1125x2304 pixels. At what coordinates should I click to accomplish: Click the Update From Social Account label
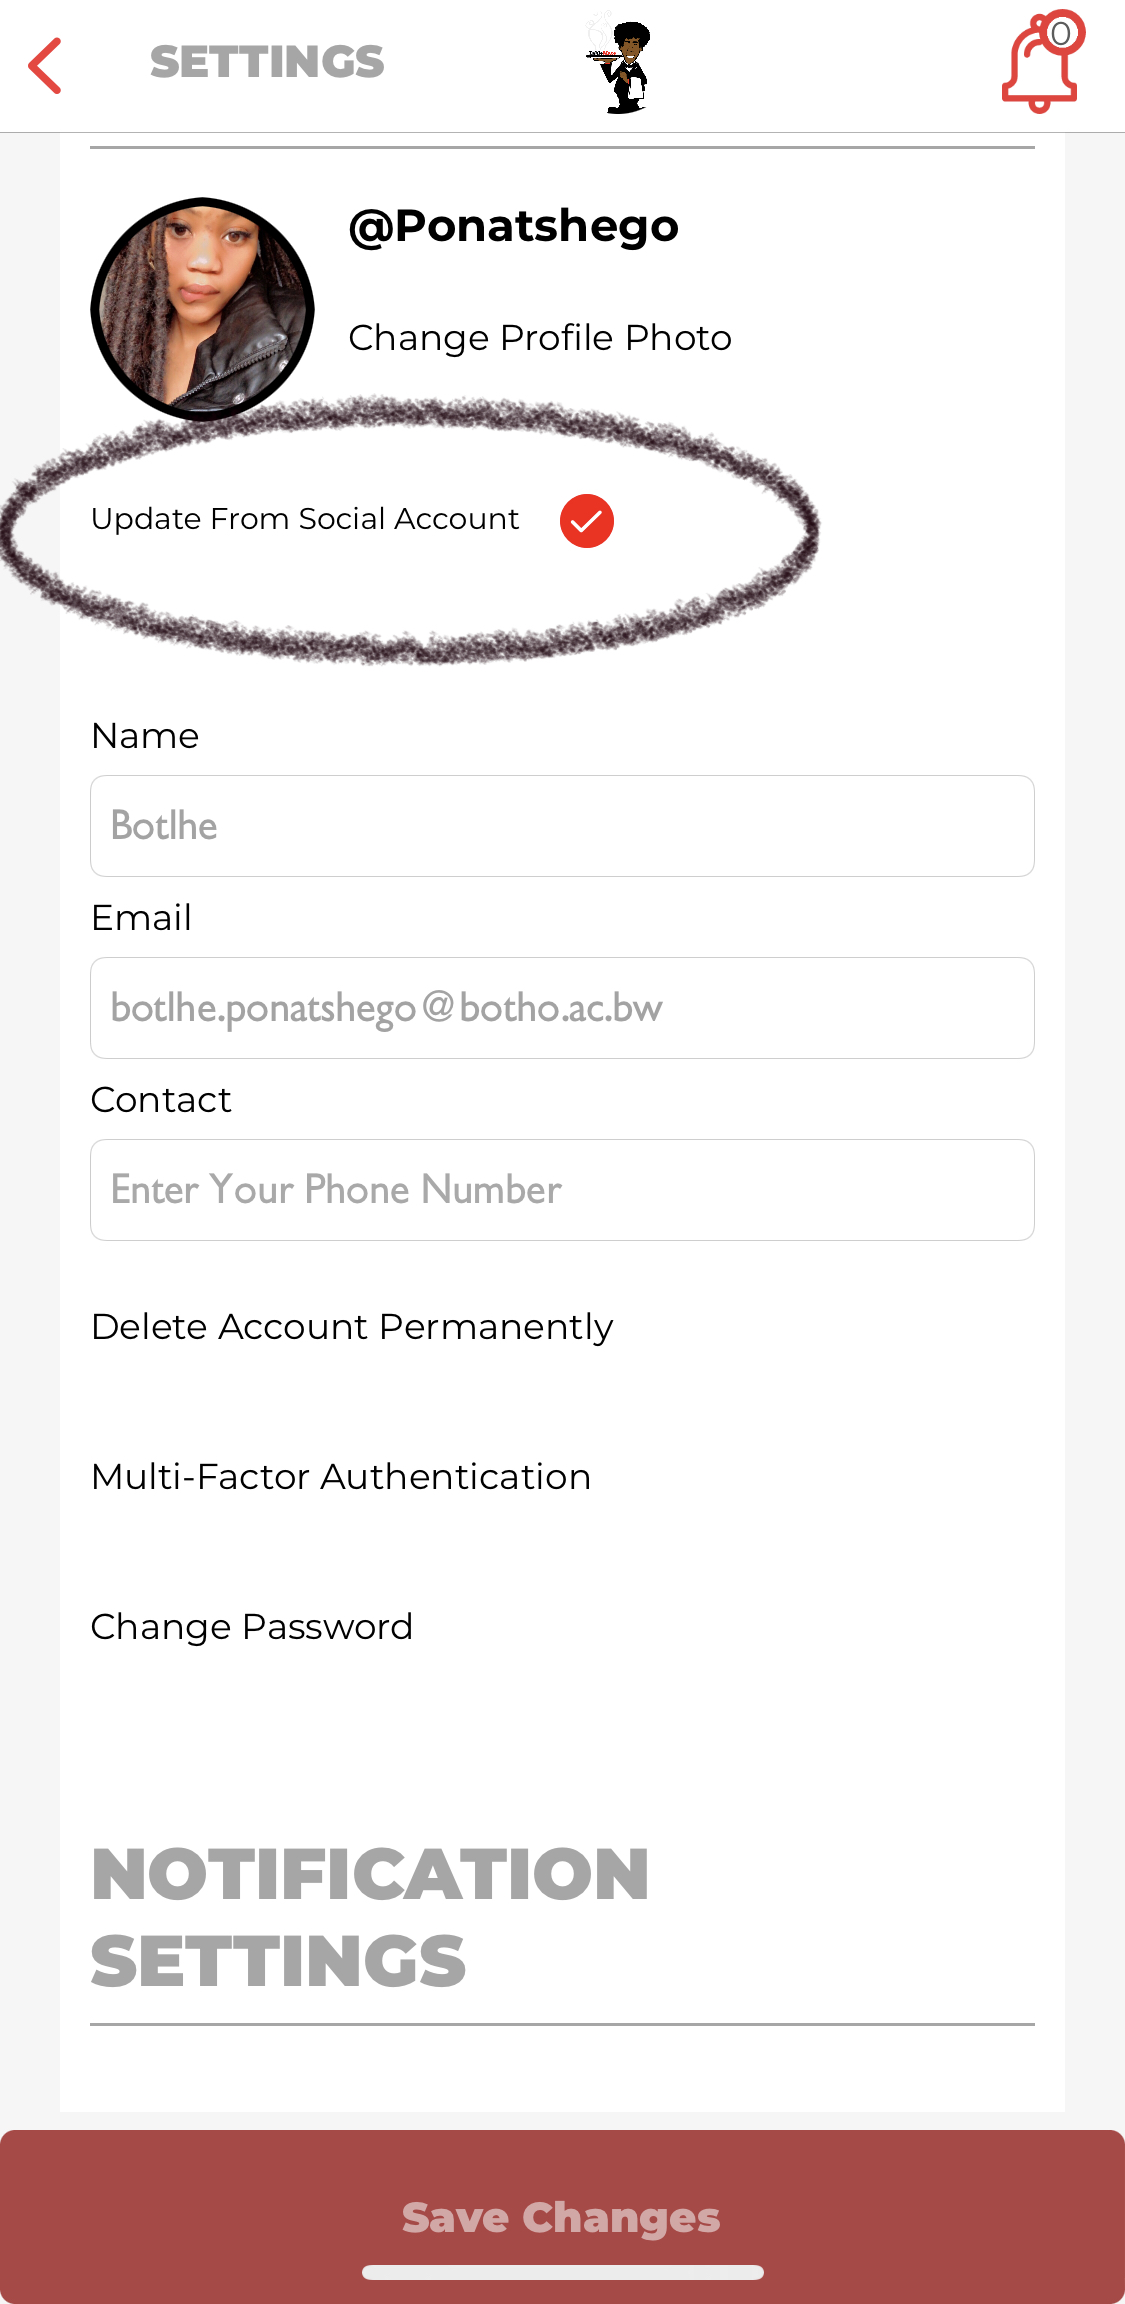(305, 519)
